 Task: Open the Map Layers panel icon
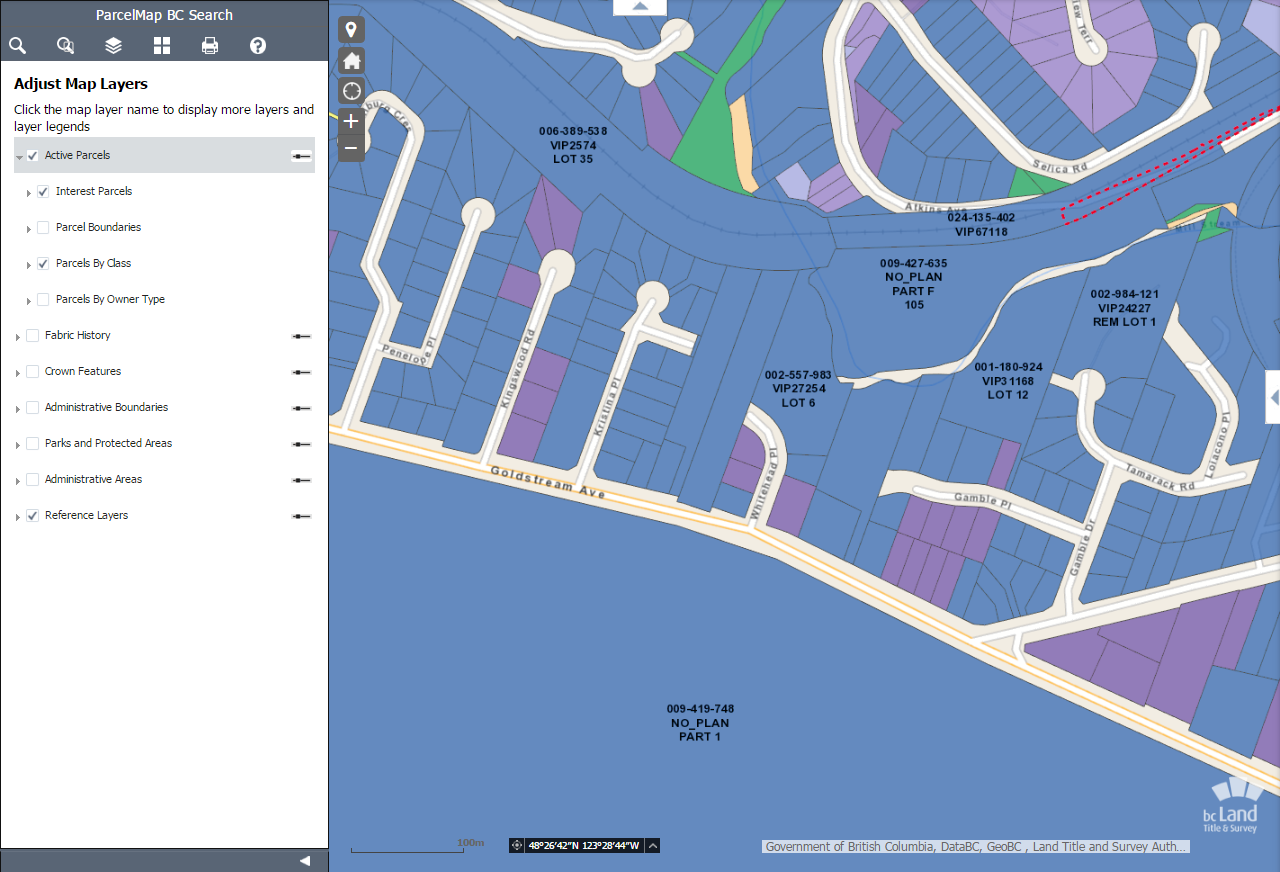pyautogui.click(x=112, y=45)
